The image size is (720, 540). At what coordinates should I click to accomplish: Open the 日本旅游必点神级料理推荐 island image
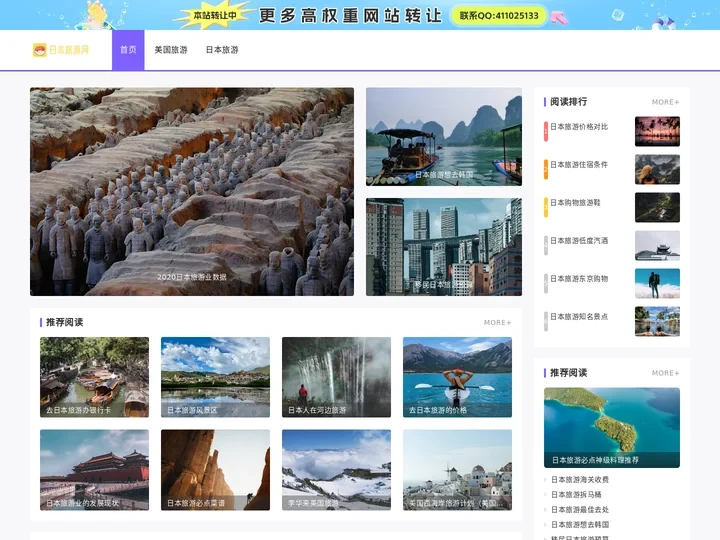coord(612,428)
